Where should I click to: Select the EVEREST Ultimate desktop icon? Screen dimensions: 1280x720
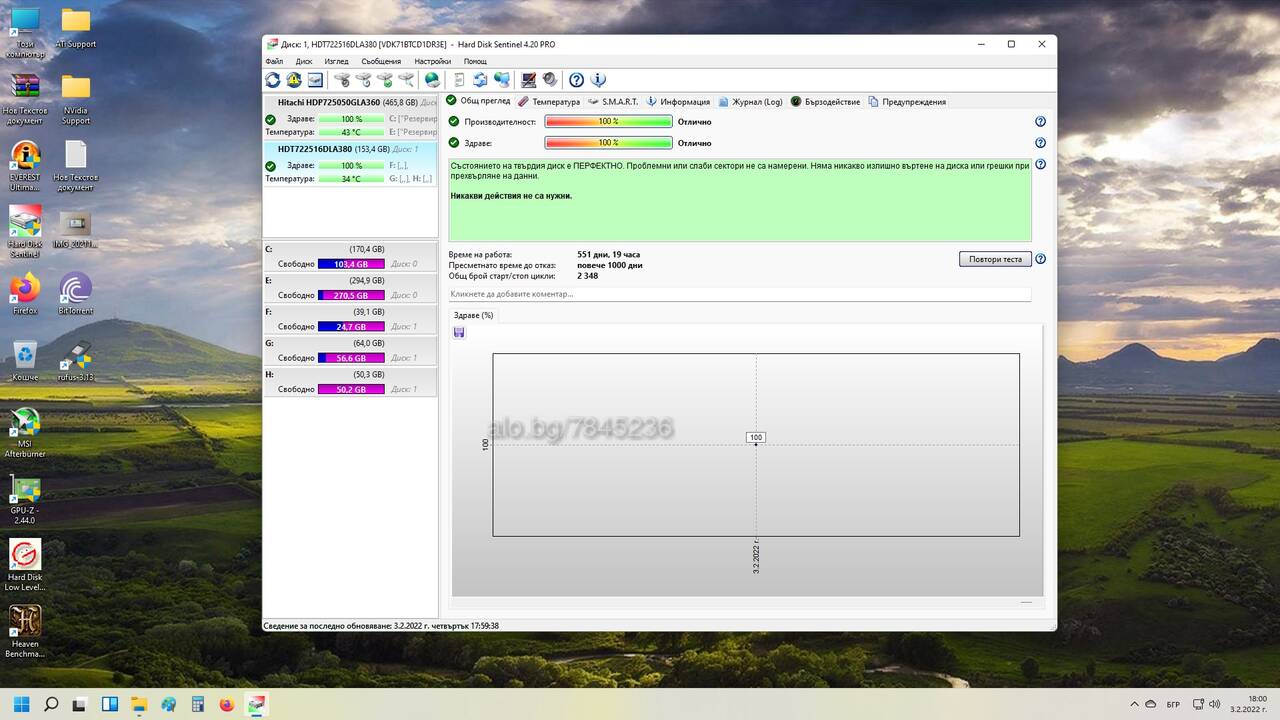pyautogui.click(x=25, y=165)
